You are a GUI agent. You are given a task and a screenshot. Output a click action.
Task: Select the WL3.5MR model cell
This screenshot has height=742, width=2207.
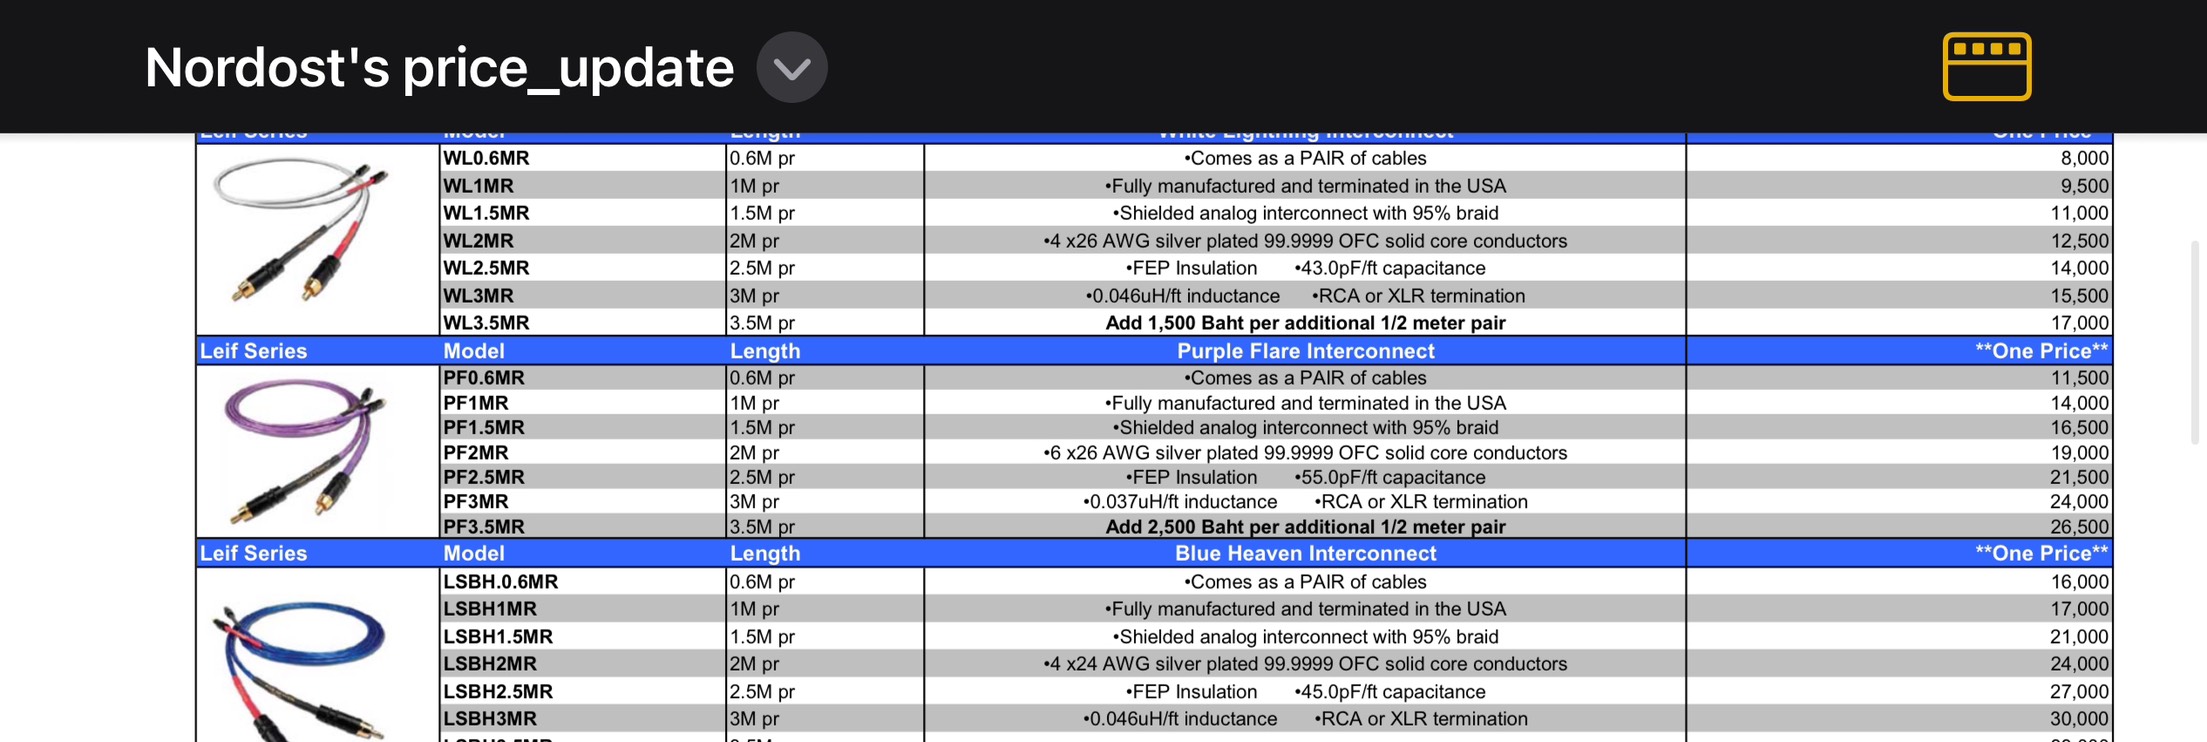coord(582,323)
